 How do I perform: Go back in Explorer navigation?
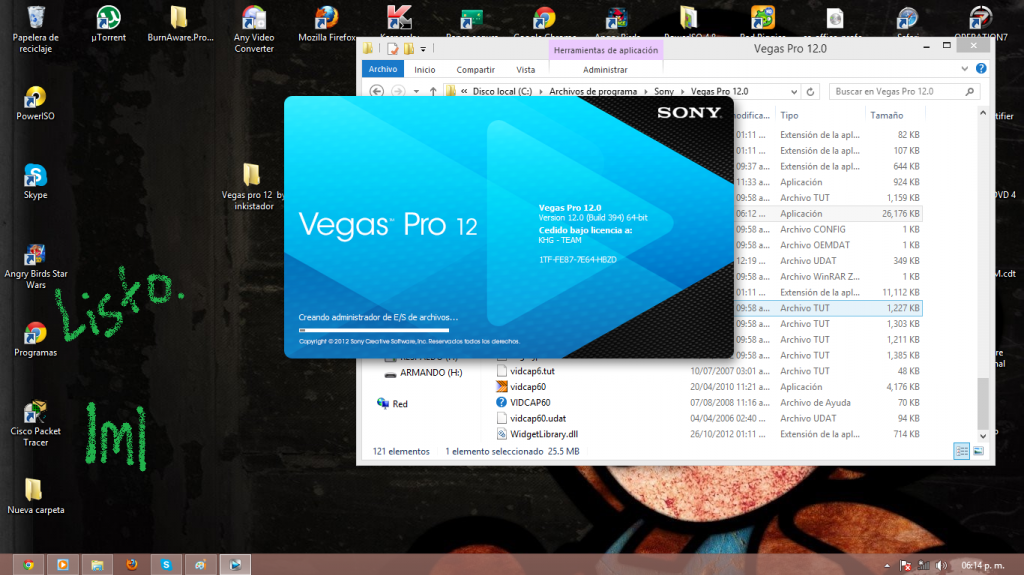(x=377, y=91)
